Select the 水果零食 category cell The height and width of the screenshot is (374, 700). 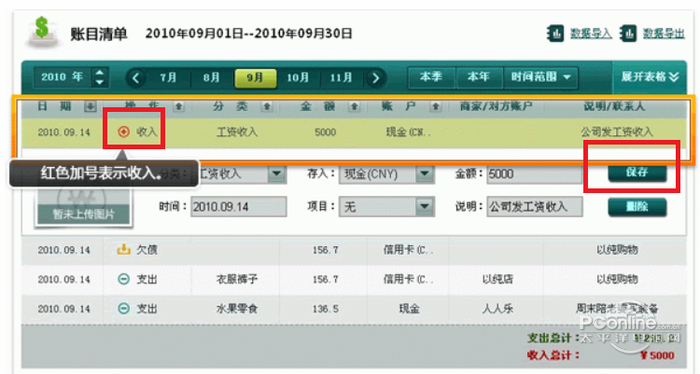237,309
